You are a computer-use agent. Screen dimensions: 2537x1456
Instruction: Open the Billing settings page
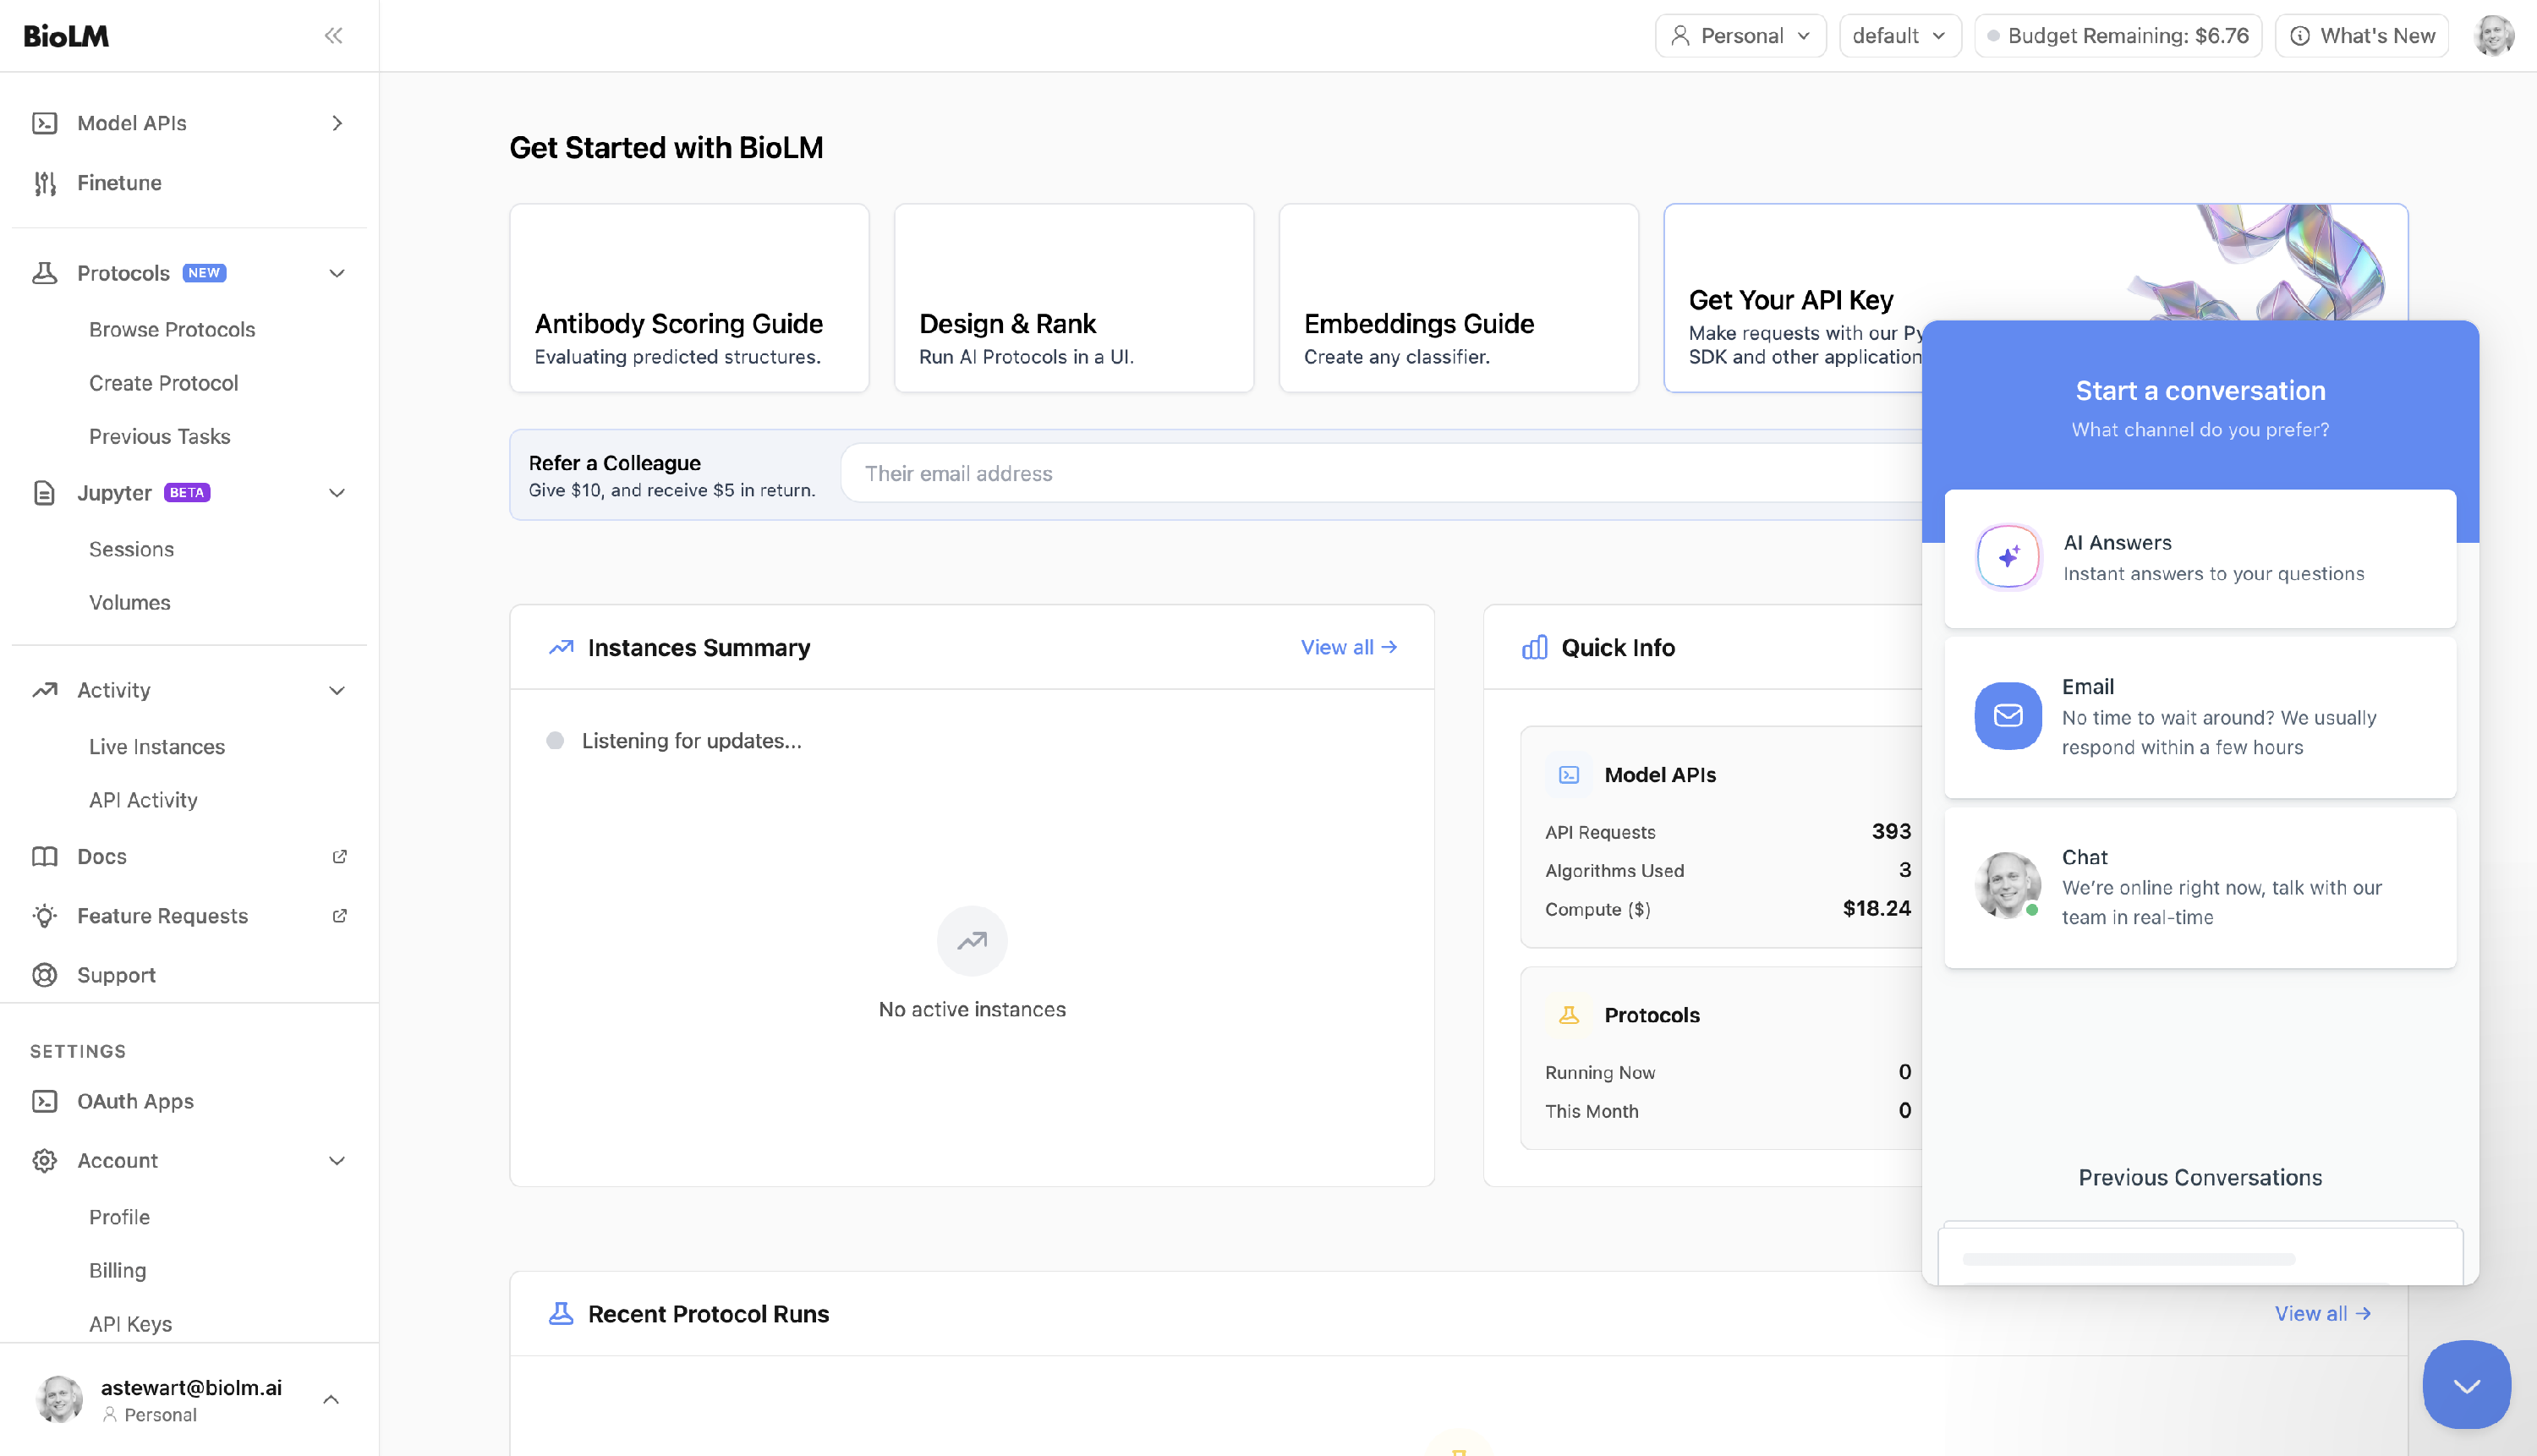(117, 1270)
